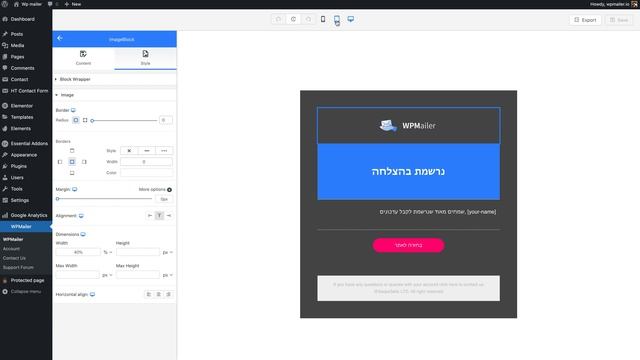
Task: Open WordPress logo menu in admin bar
Action: coord(5,4)
